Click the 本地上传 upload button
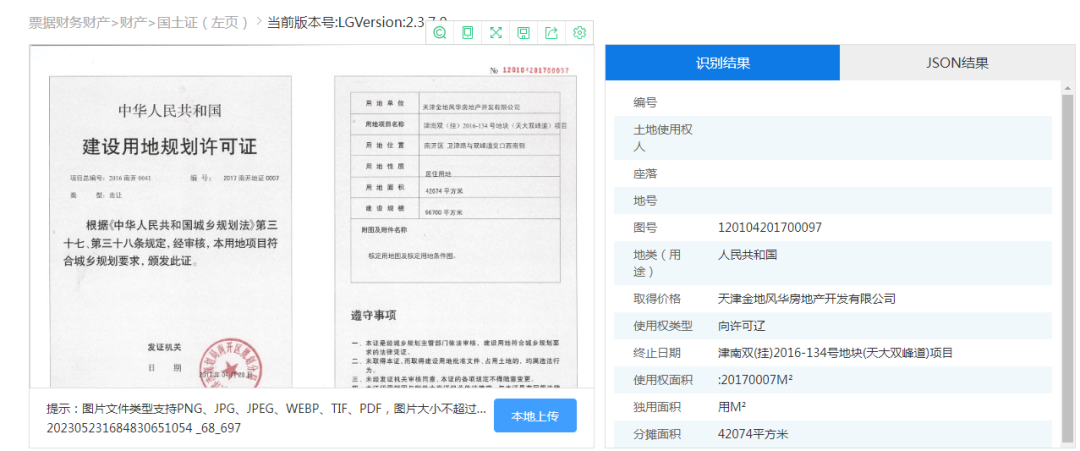The height and width of the screenshot is (451, 1080). [x=535, y=416]
